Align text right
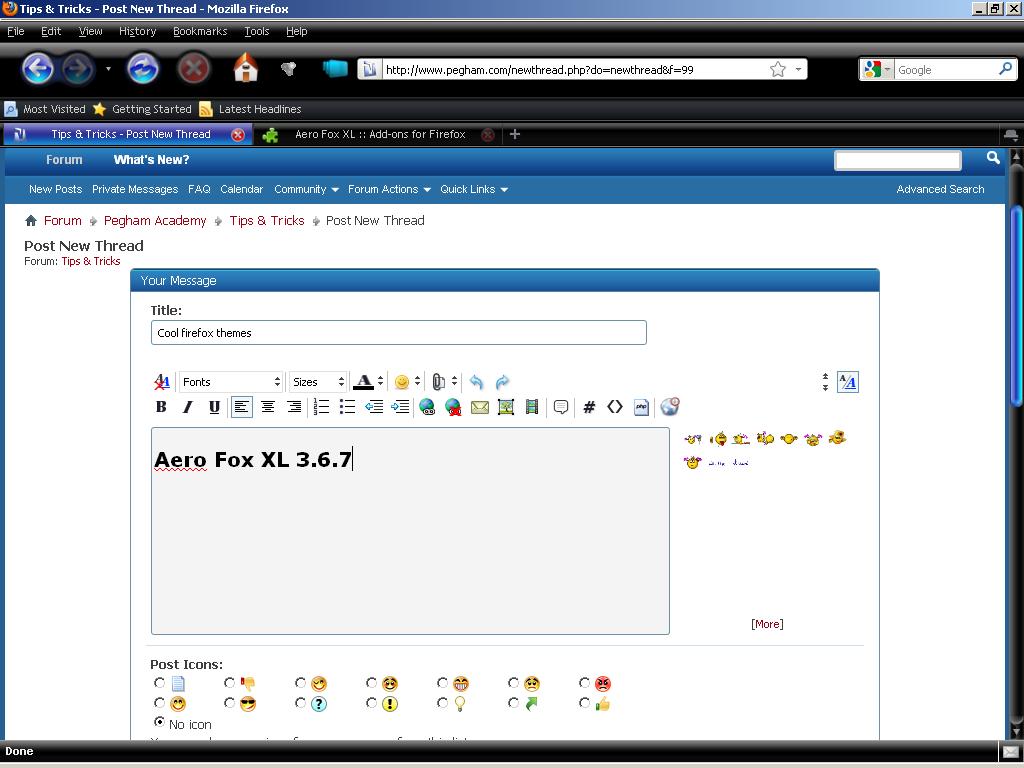 [295, 407]
